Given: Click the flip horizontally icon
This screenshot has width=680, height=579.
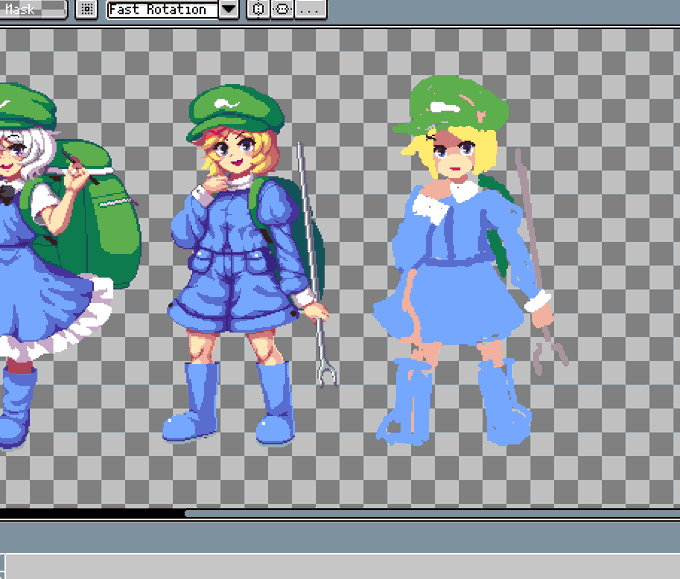Looking at the screenshot, I should tap(258, 9).
